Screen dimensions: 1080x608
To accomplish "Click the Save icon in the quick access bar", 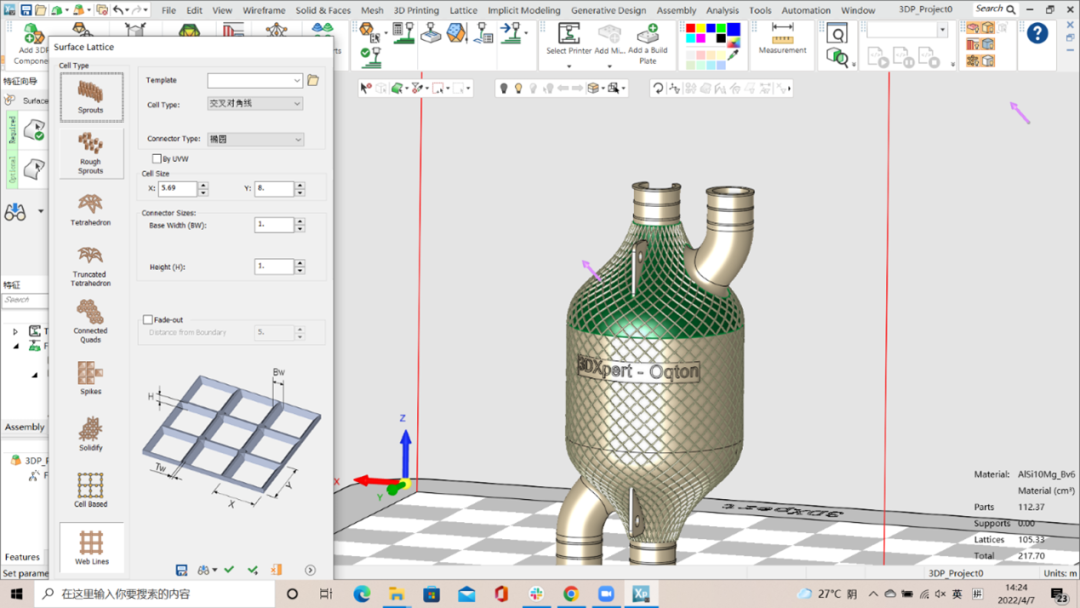I will click(25, 10).
